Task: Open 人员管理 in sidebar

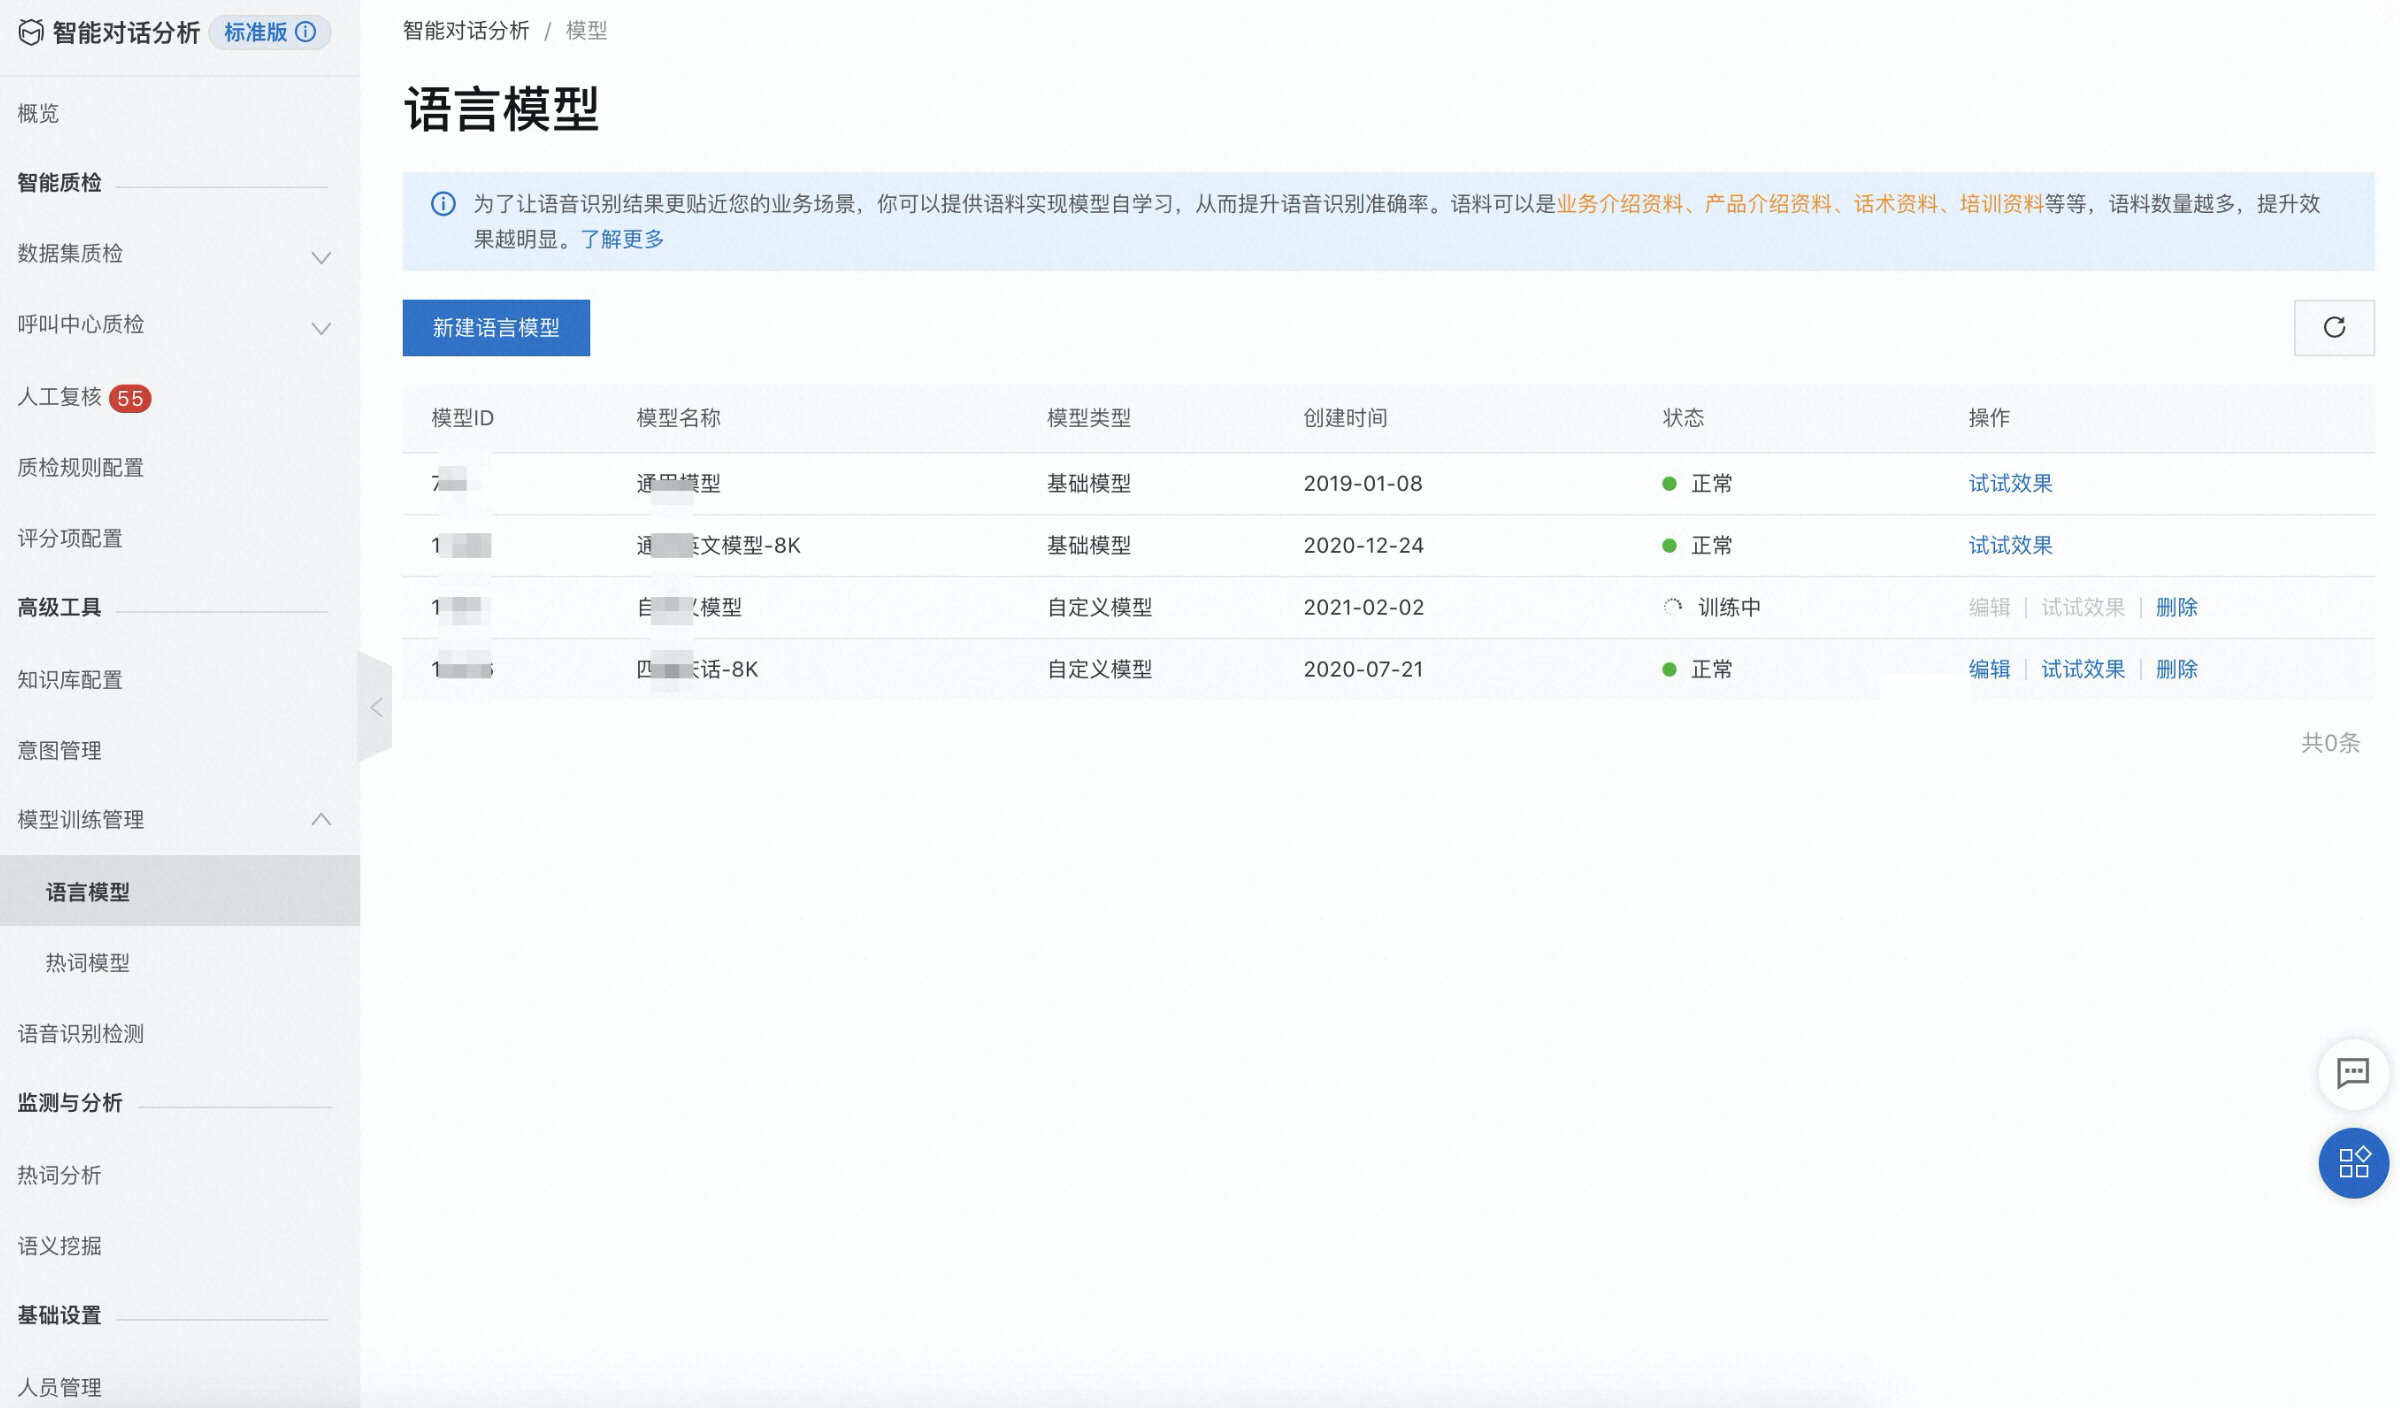Action: pyautogui.click(x=59, y=1387)
